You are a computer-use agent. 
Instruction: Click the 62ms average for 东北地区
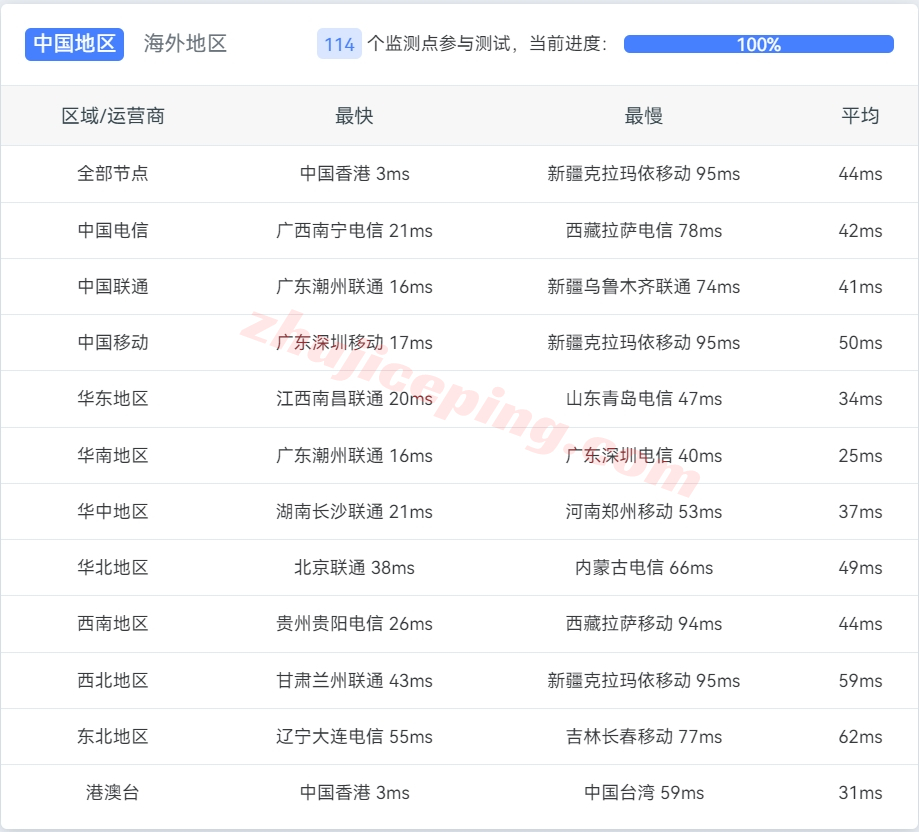pos(860,737)
